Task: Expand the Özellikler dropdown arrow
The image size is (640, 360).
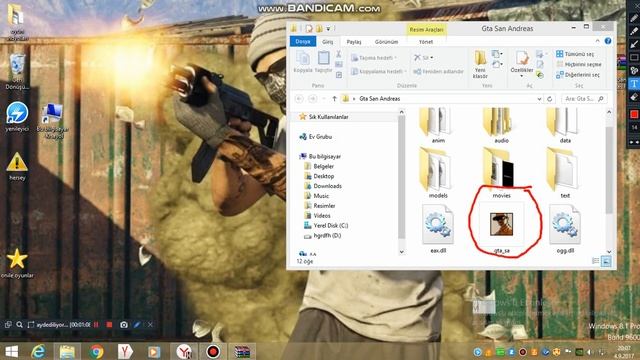Action: click(x=522, y=76)
